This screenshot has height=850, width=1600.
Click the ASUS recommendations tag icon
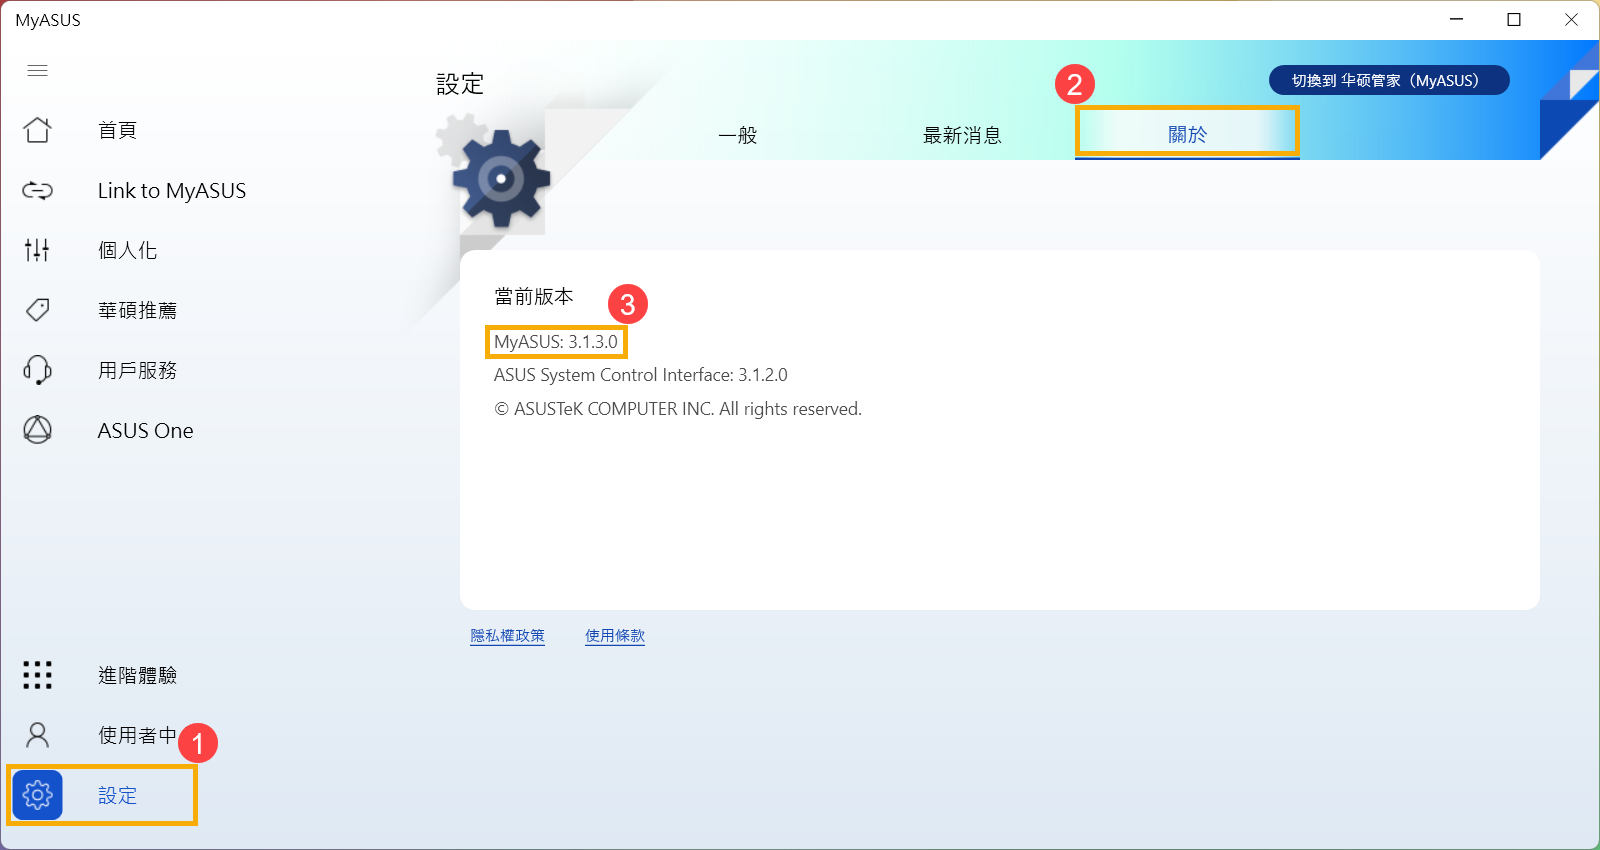[x=37, y=310]
